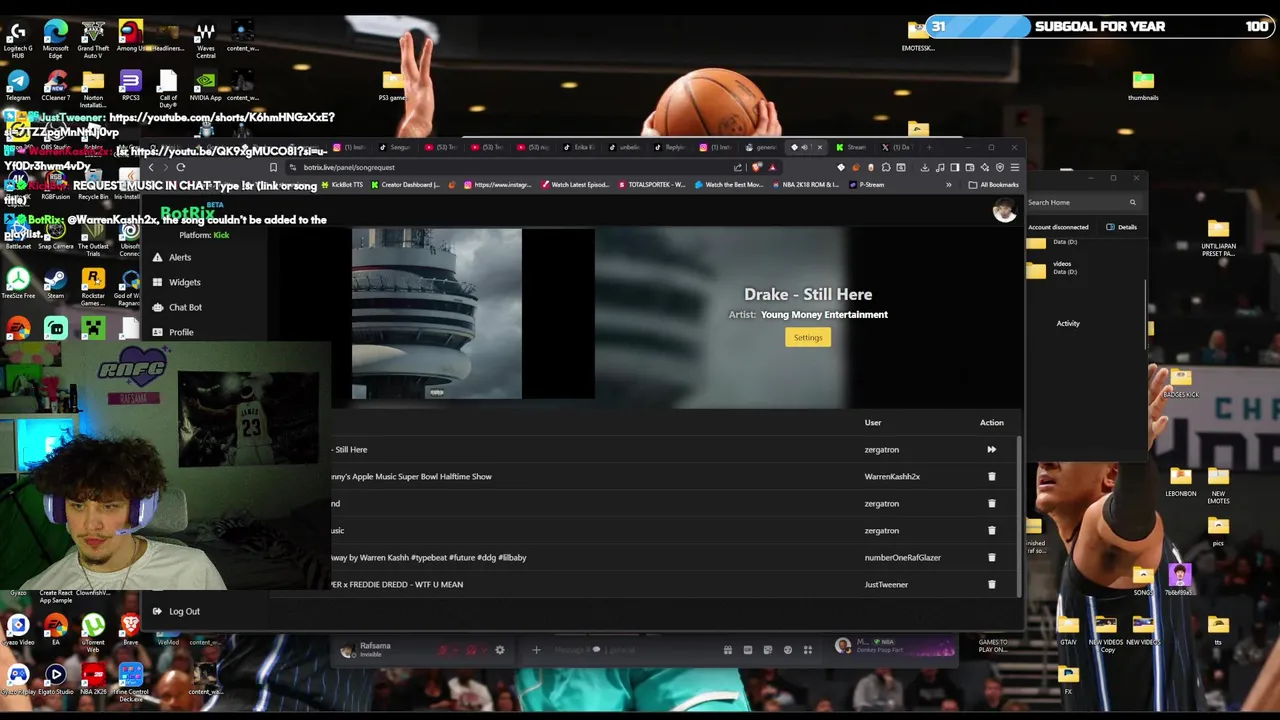Open Discord user settings gear
Image resolution: width=1280 pixels, height=720 pixels.
click(x=500, y=650)
